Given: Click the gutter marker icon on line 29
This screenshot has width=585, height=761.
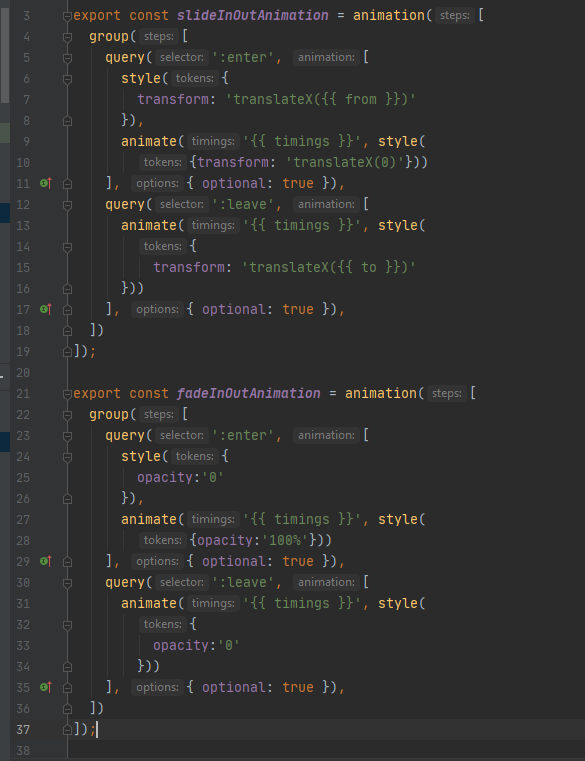Looking at the screenshot, I should pos(46,561).
